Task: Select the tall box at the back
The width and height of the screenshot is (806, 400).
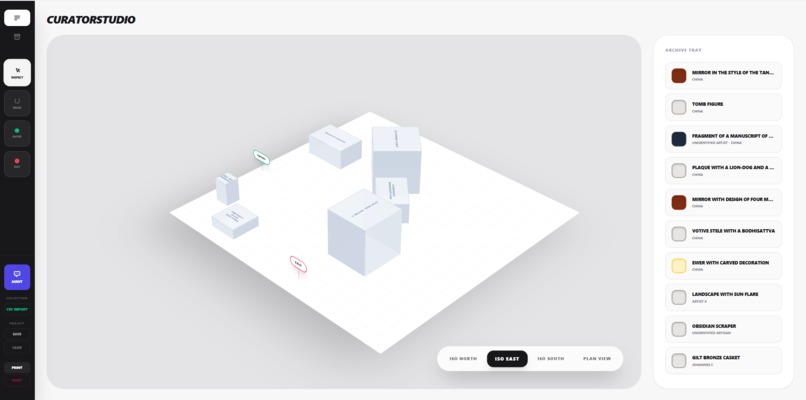Action: click(396, 160)
